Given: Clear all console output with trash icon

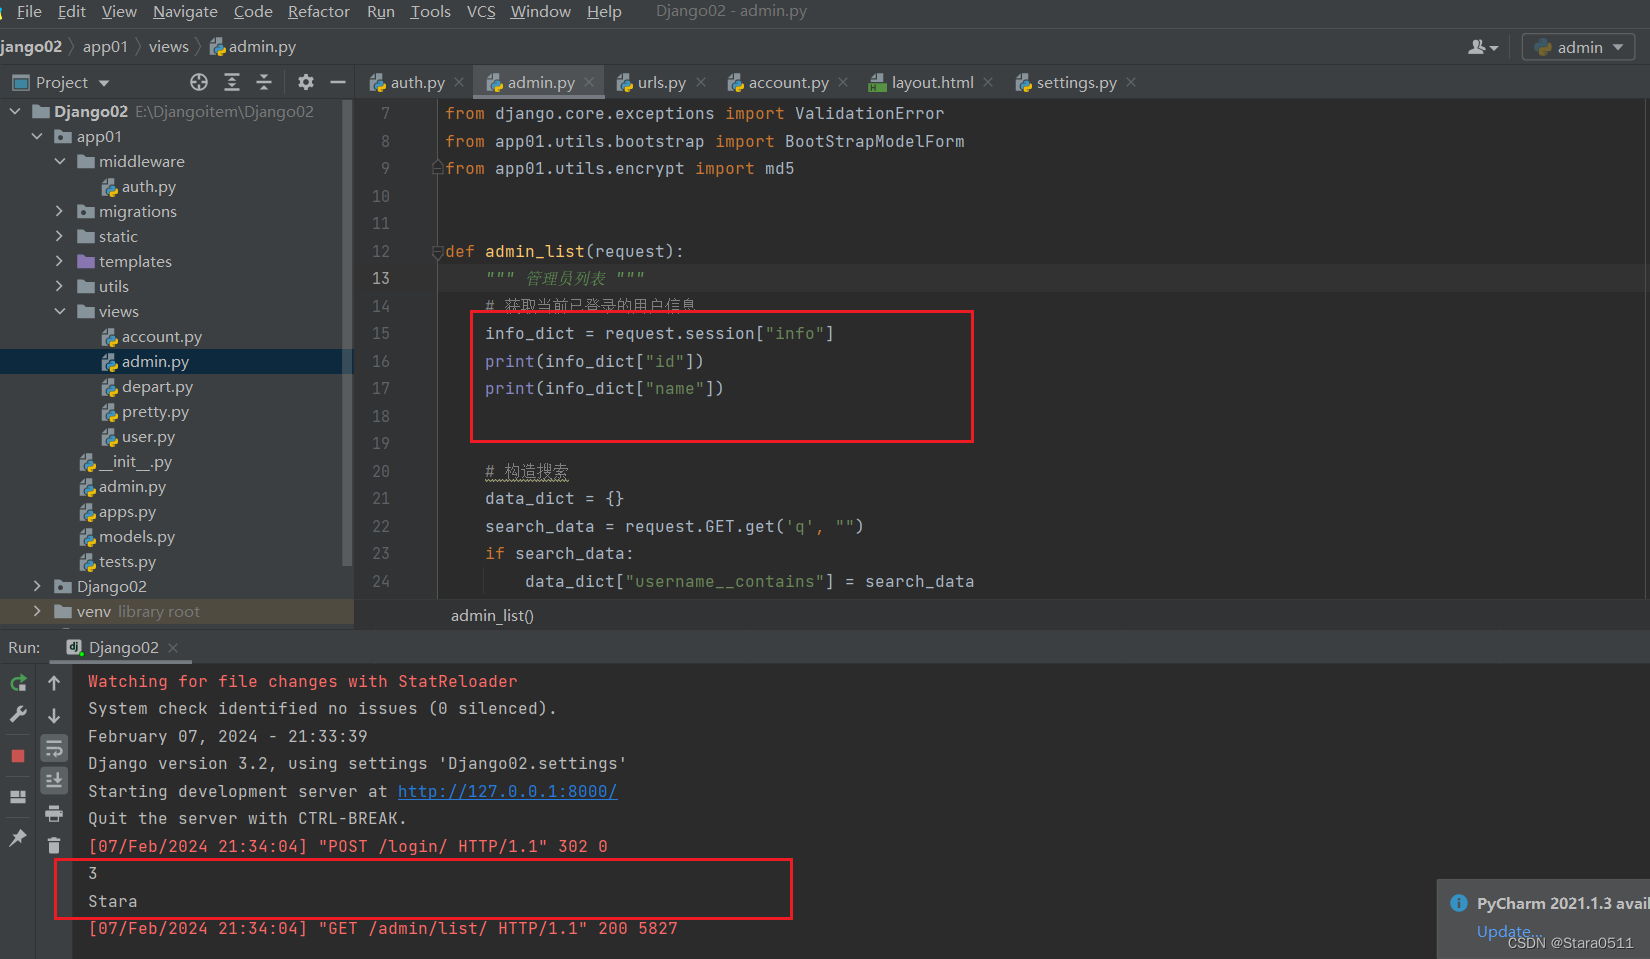Looking at the screenshot, I should pyautogui.click(x=54, y=846).
